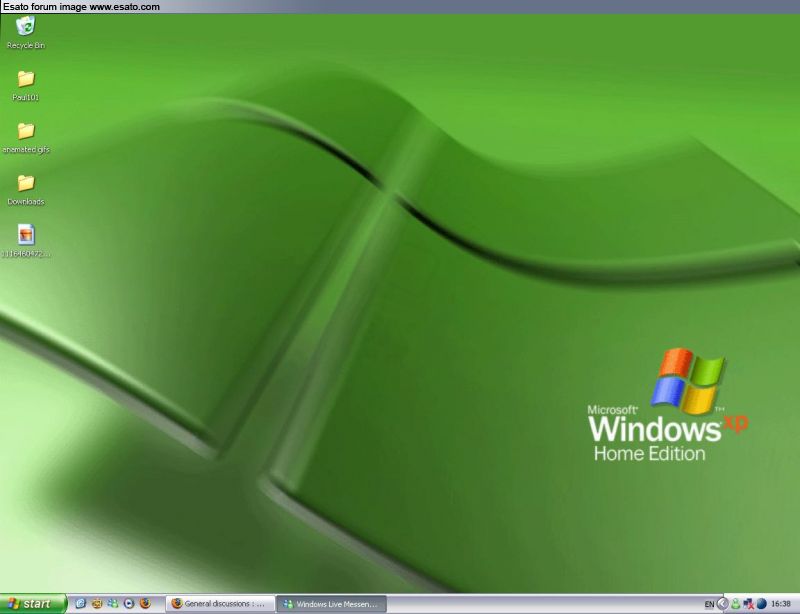Click the Outlook Express Quick Launch icon
Screen dimensions: 800x614
(96, 604)
